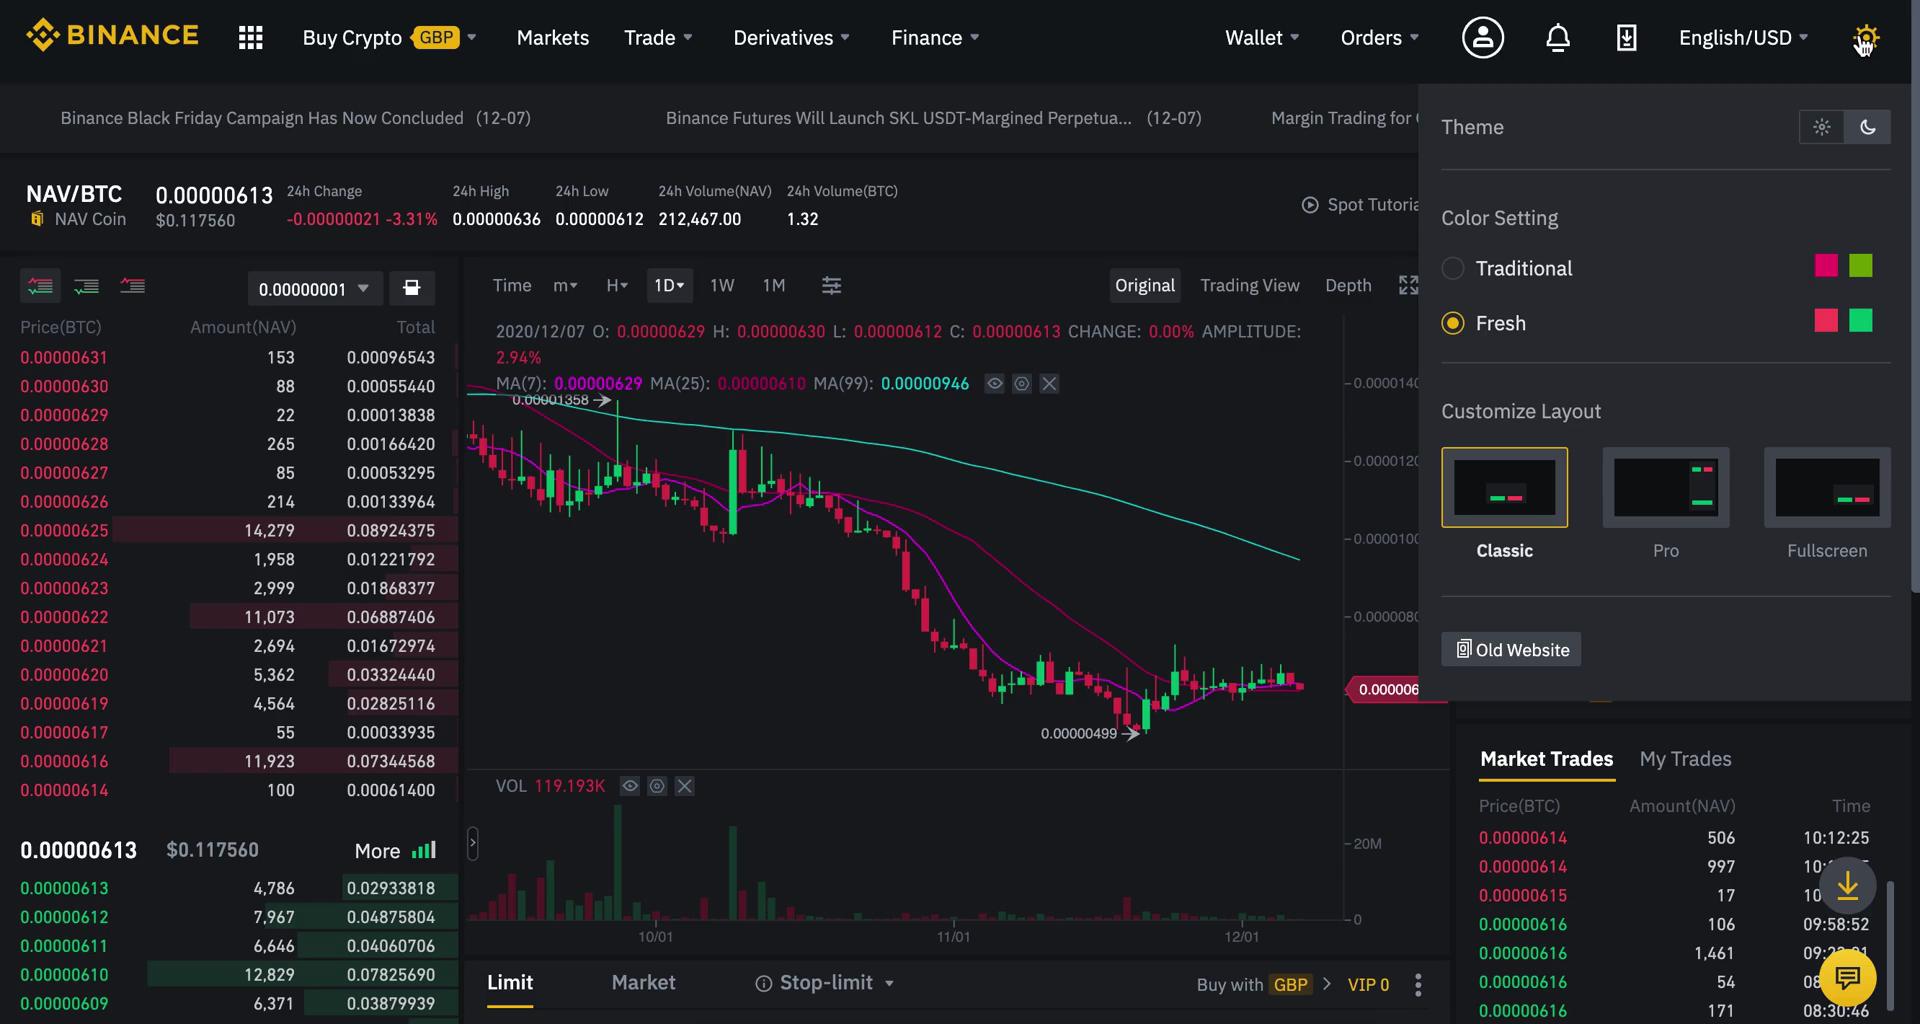This screenshot has height=1024, width=1920.
Task: Open the order book decimals 0.00000001 dropdown
Action: point(313,289)
